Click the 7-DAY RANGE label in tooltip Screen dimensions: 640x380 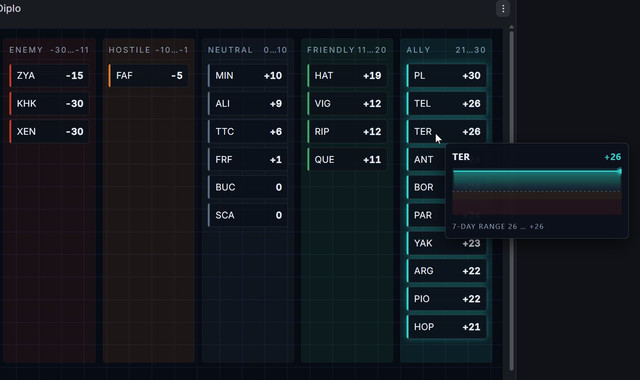point(498,227)
